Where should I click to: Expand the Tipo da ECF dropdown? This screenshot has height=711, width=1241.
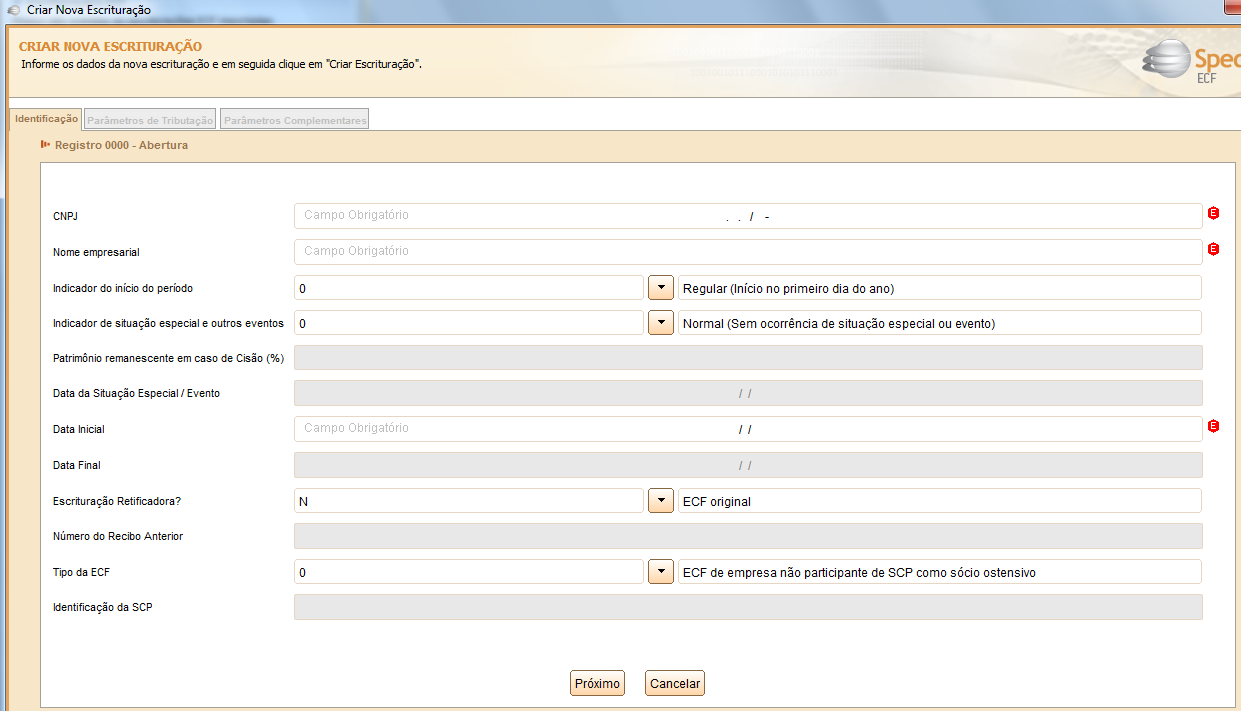pos(660,572)
